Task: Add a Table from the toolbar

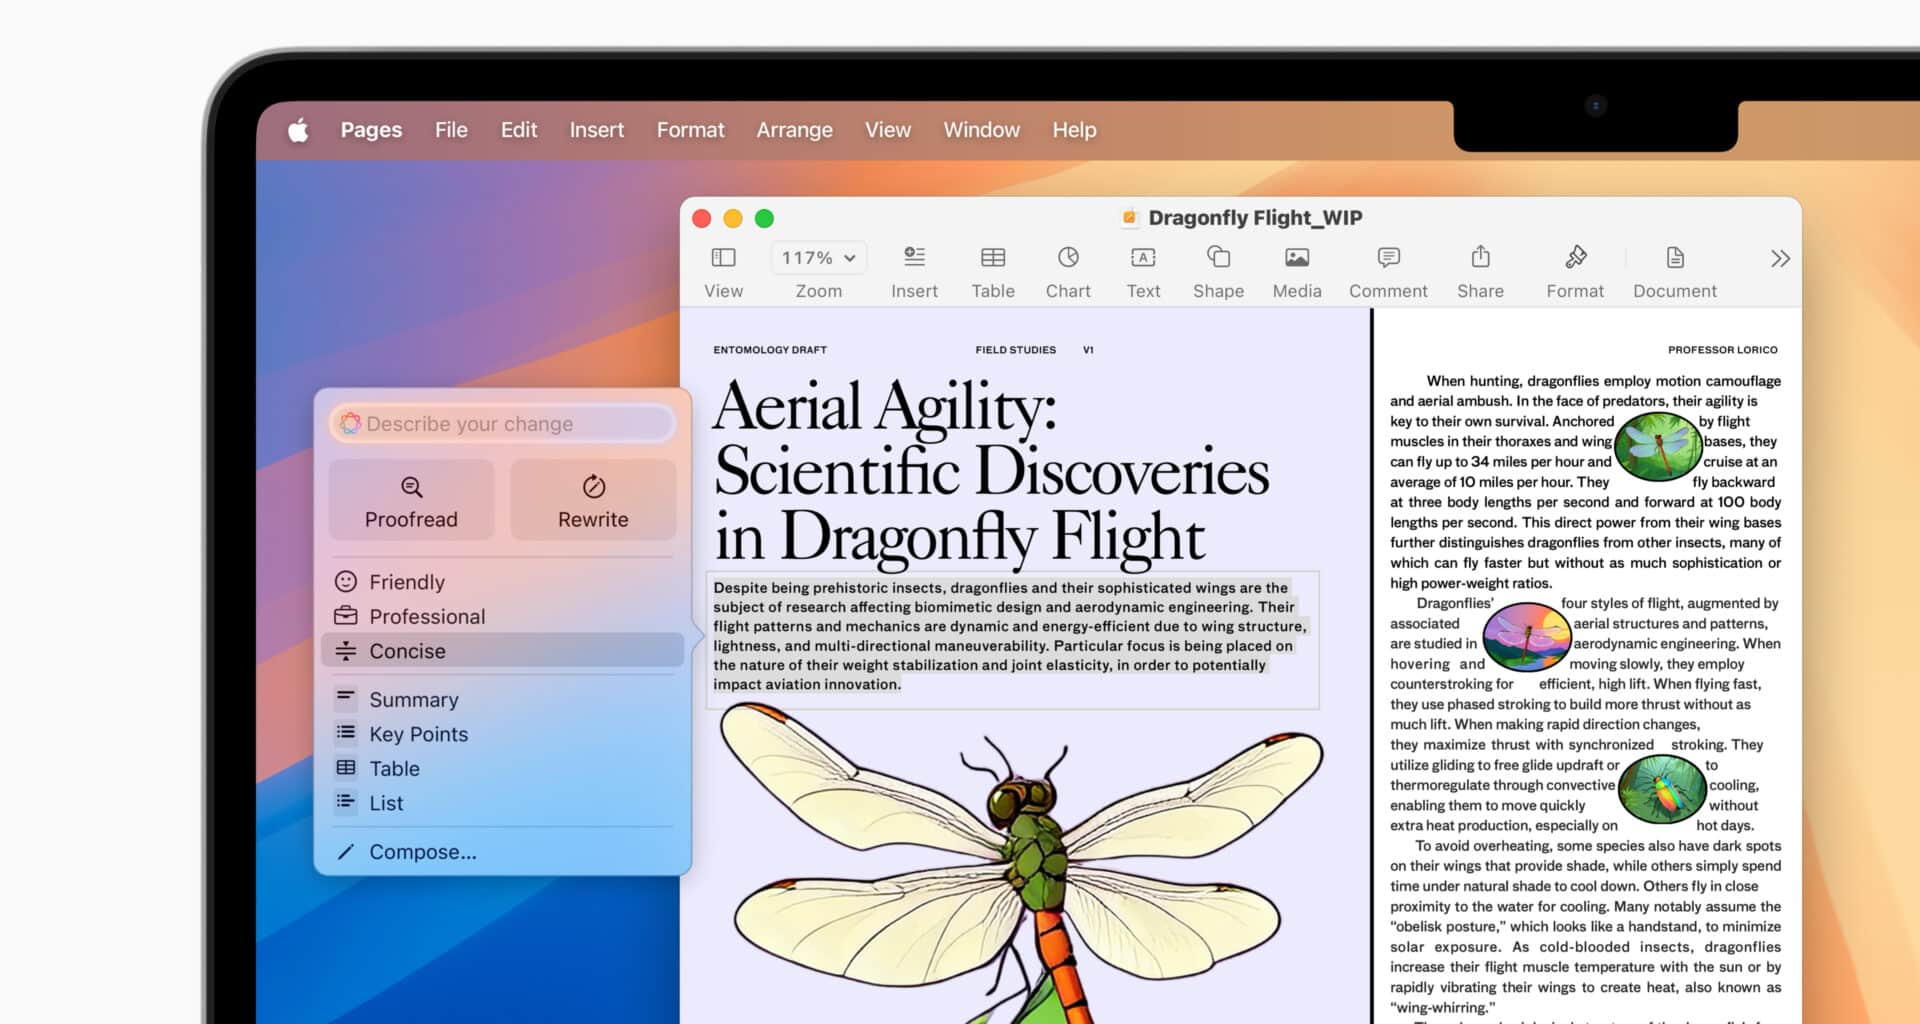Action: click(x=993, y=258)
